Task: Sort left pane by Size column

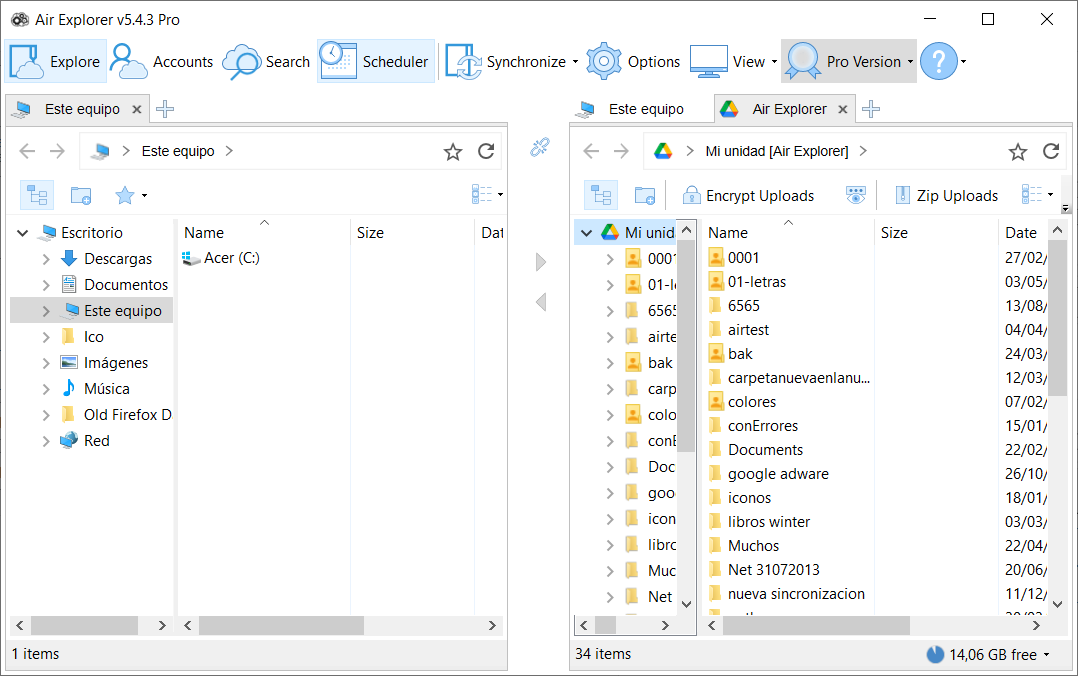Action: (x=412, y=232)
